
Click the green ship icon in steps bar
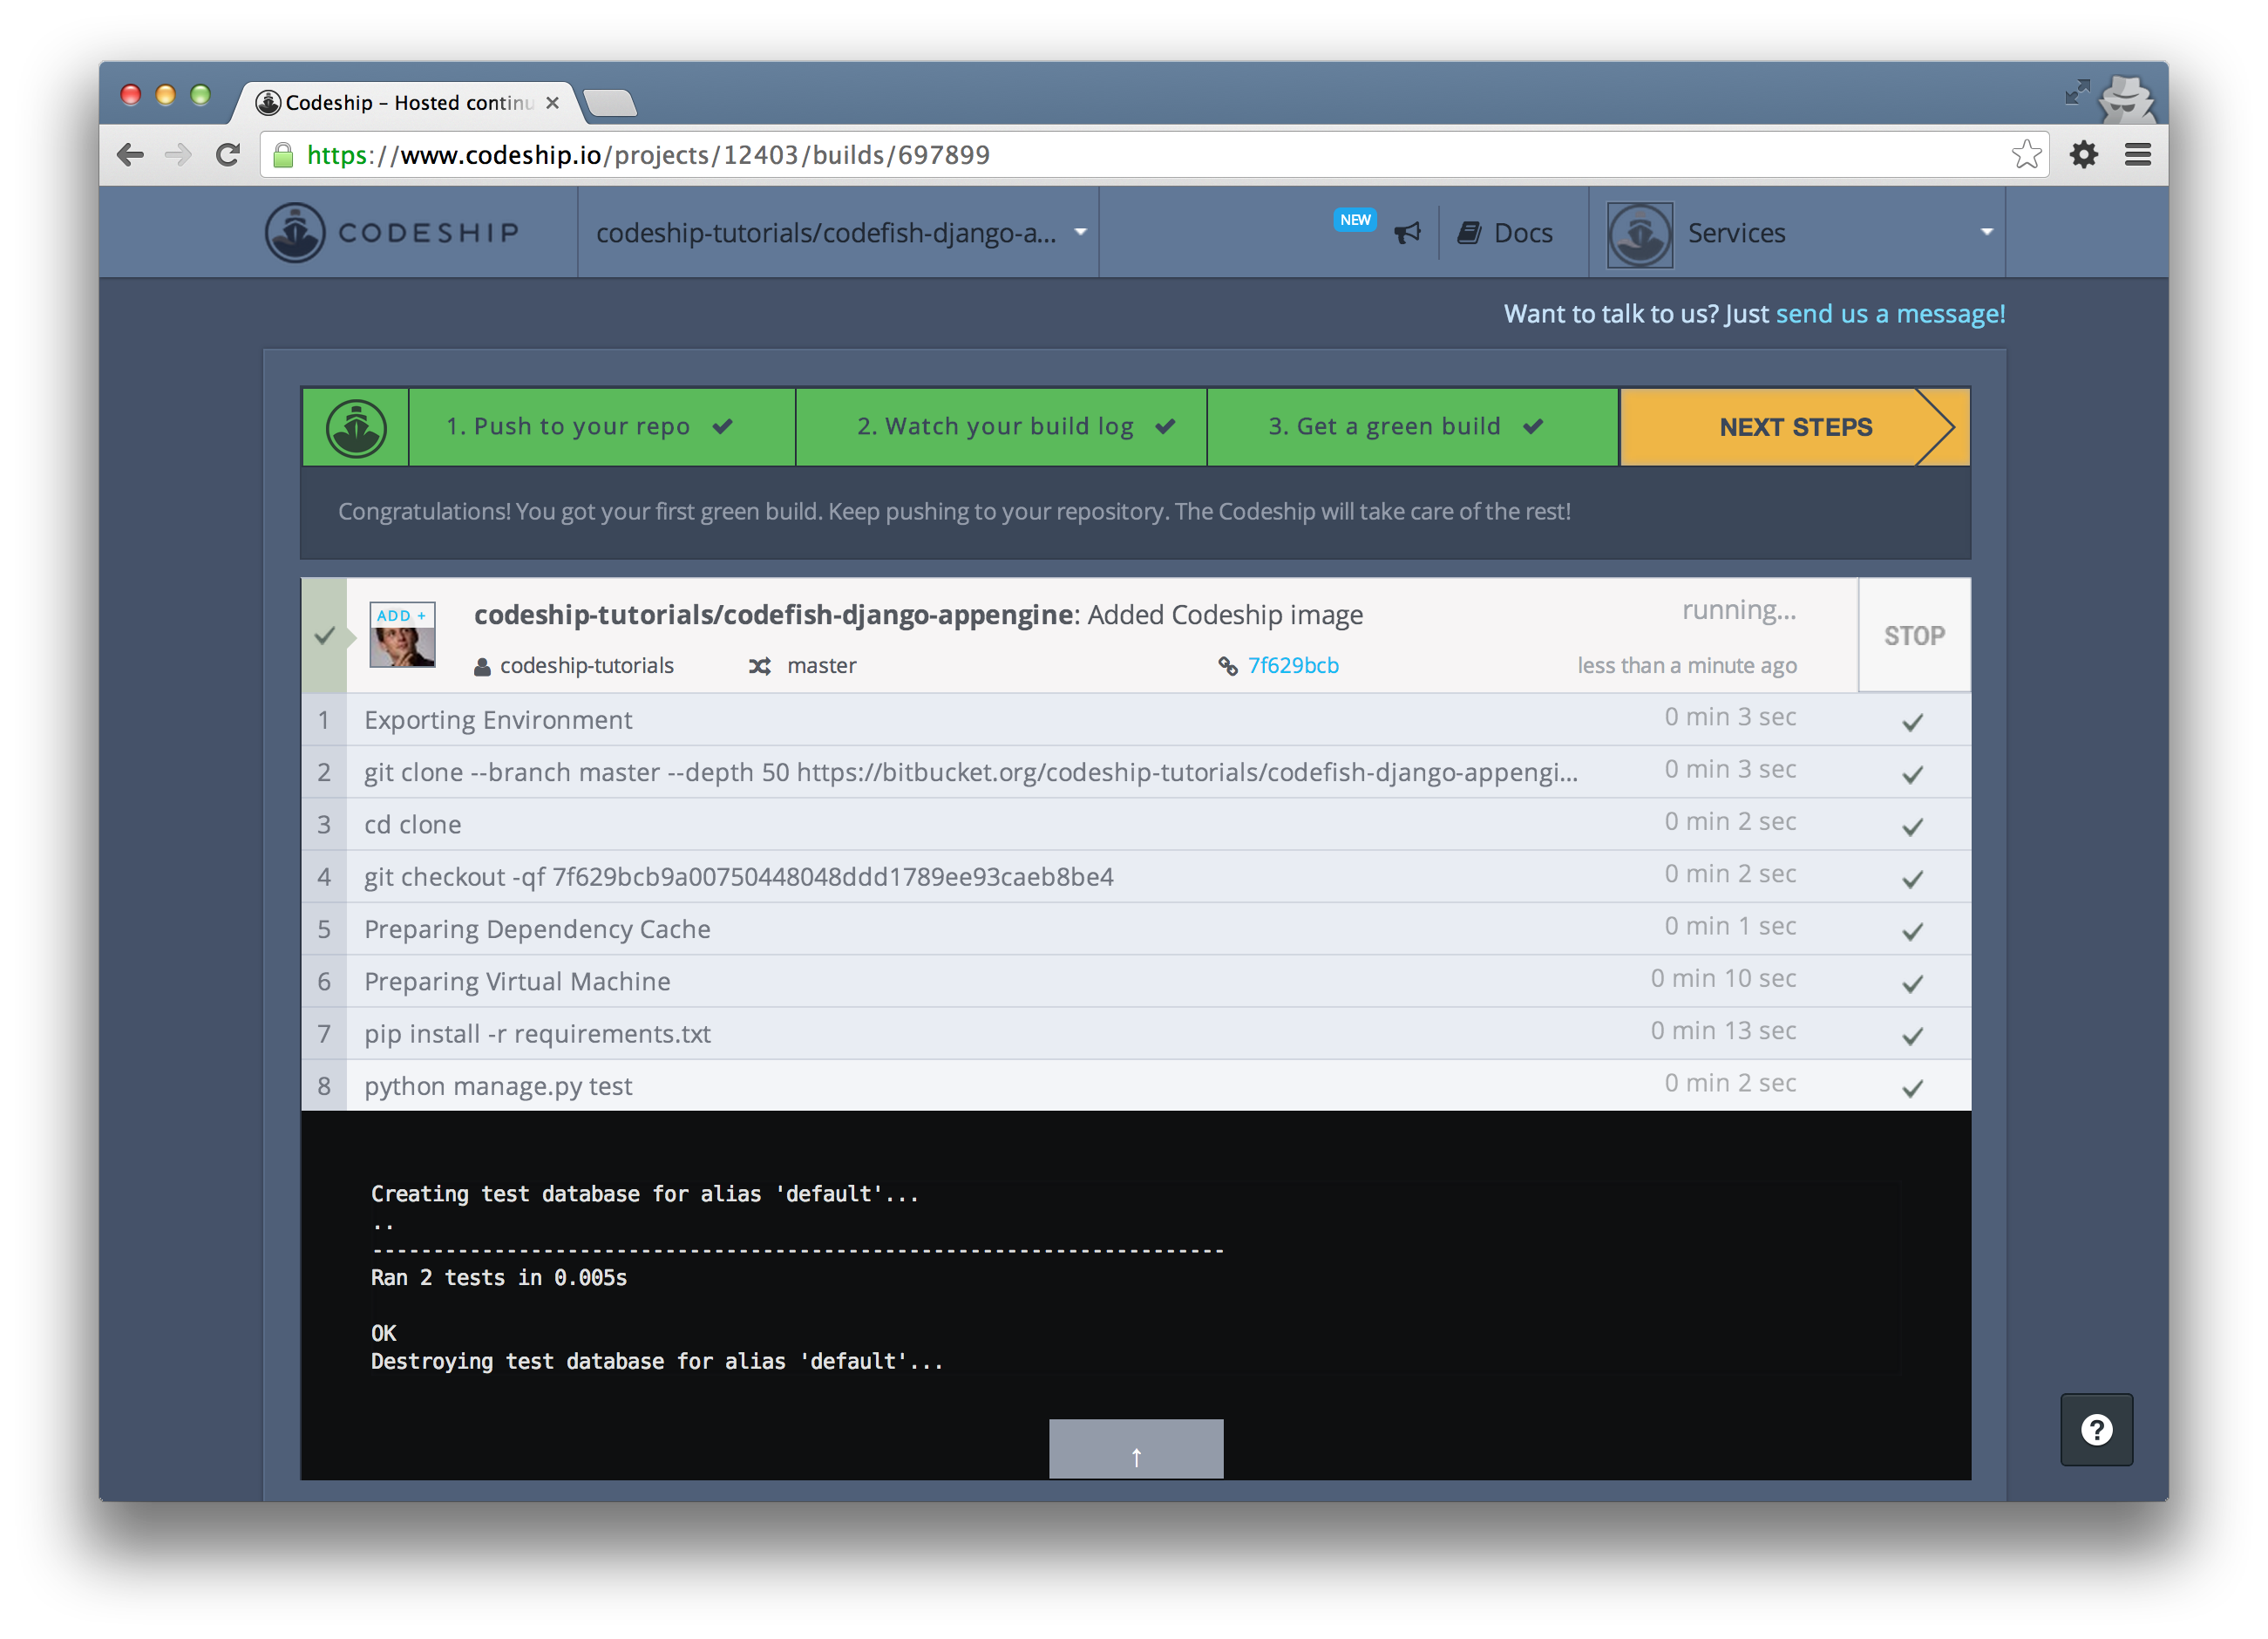pyautogui.click(x=355, y=428)
